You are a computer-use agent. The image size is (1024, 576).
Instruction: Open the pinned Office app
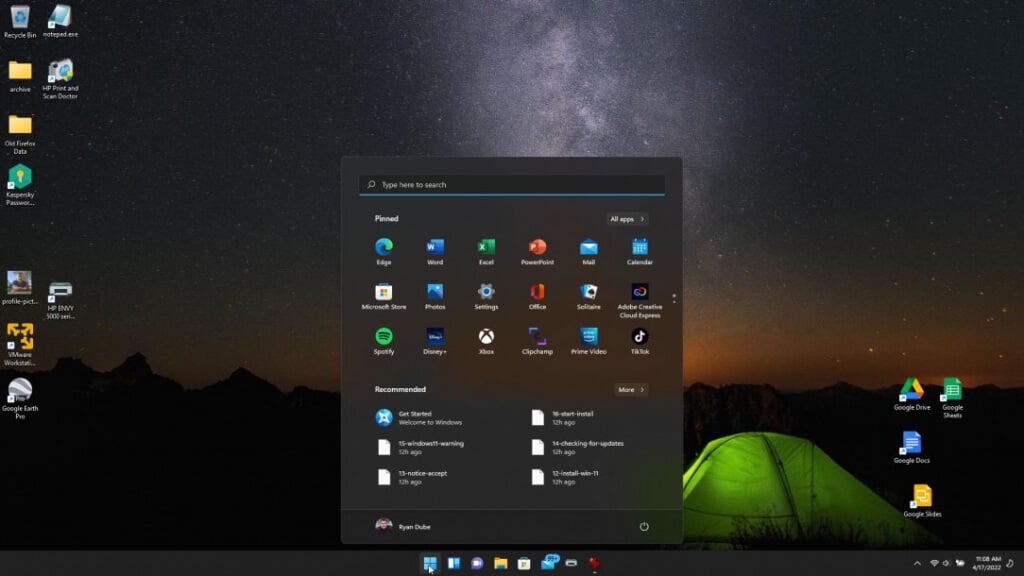point(537,296)
